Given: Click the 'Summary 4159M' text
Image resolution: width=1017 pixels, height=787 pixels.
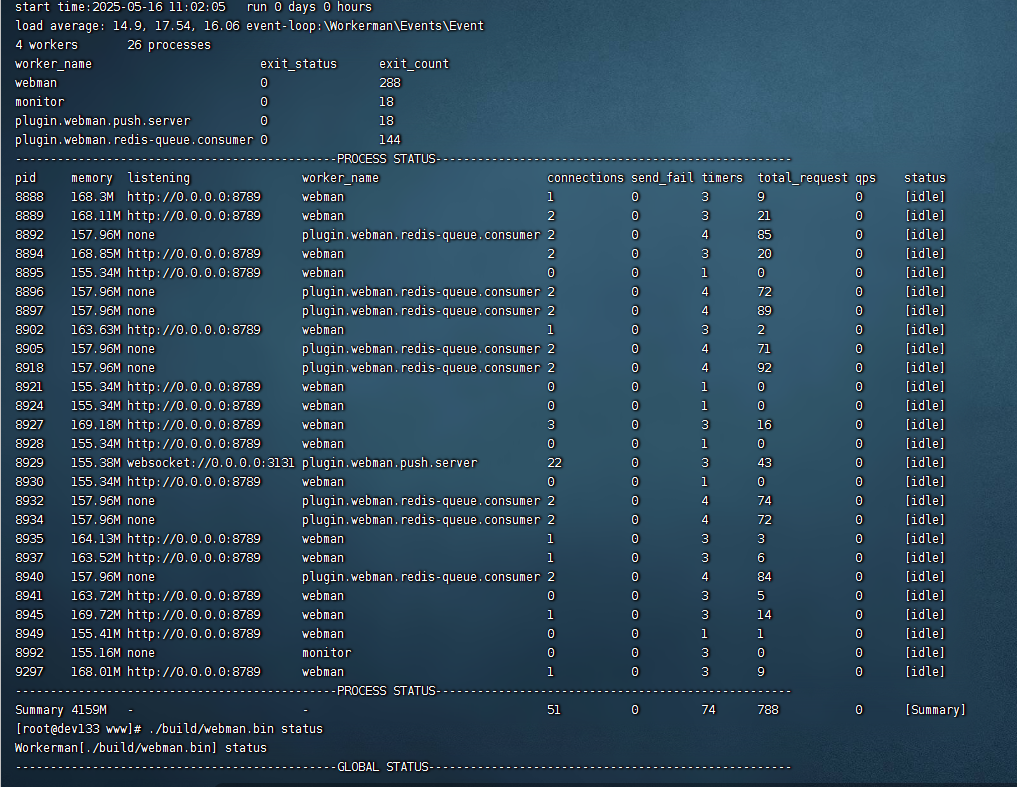Looking at the screenshot, I should tap(61, 710).
